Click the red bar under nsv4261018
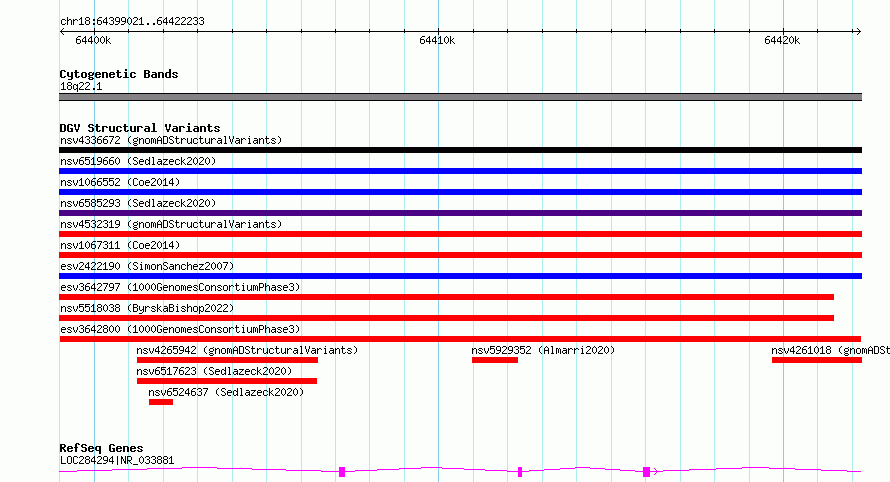 pyautogui.click(x=817, y=360)
